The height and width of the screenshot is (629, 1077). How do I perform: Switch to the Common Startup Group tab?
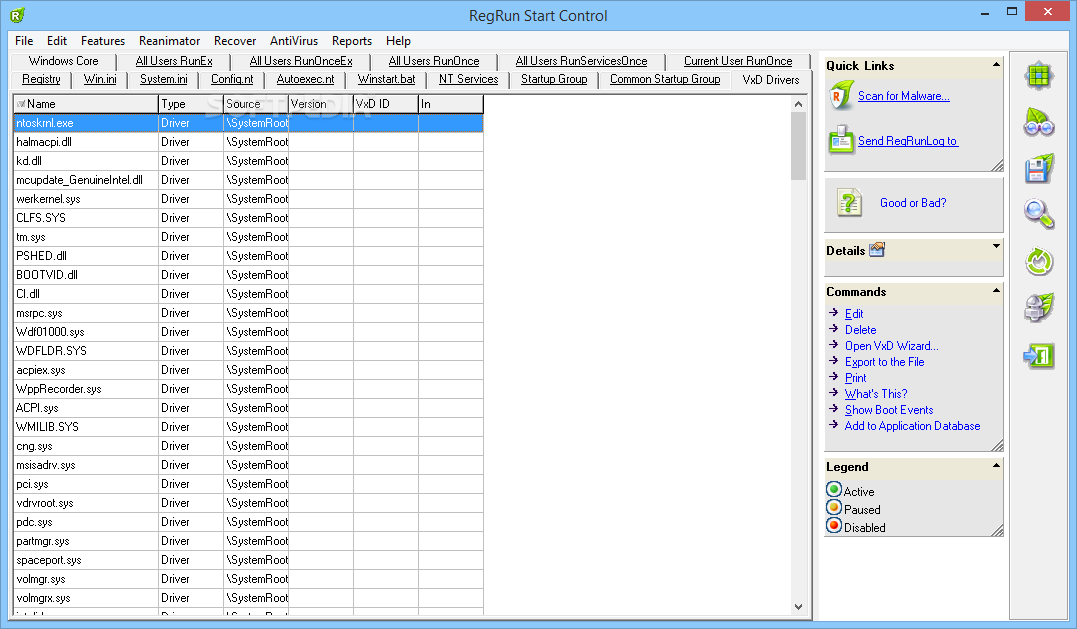(x=665, y=79)
